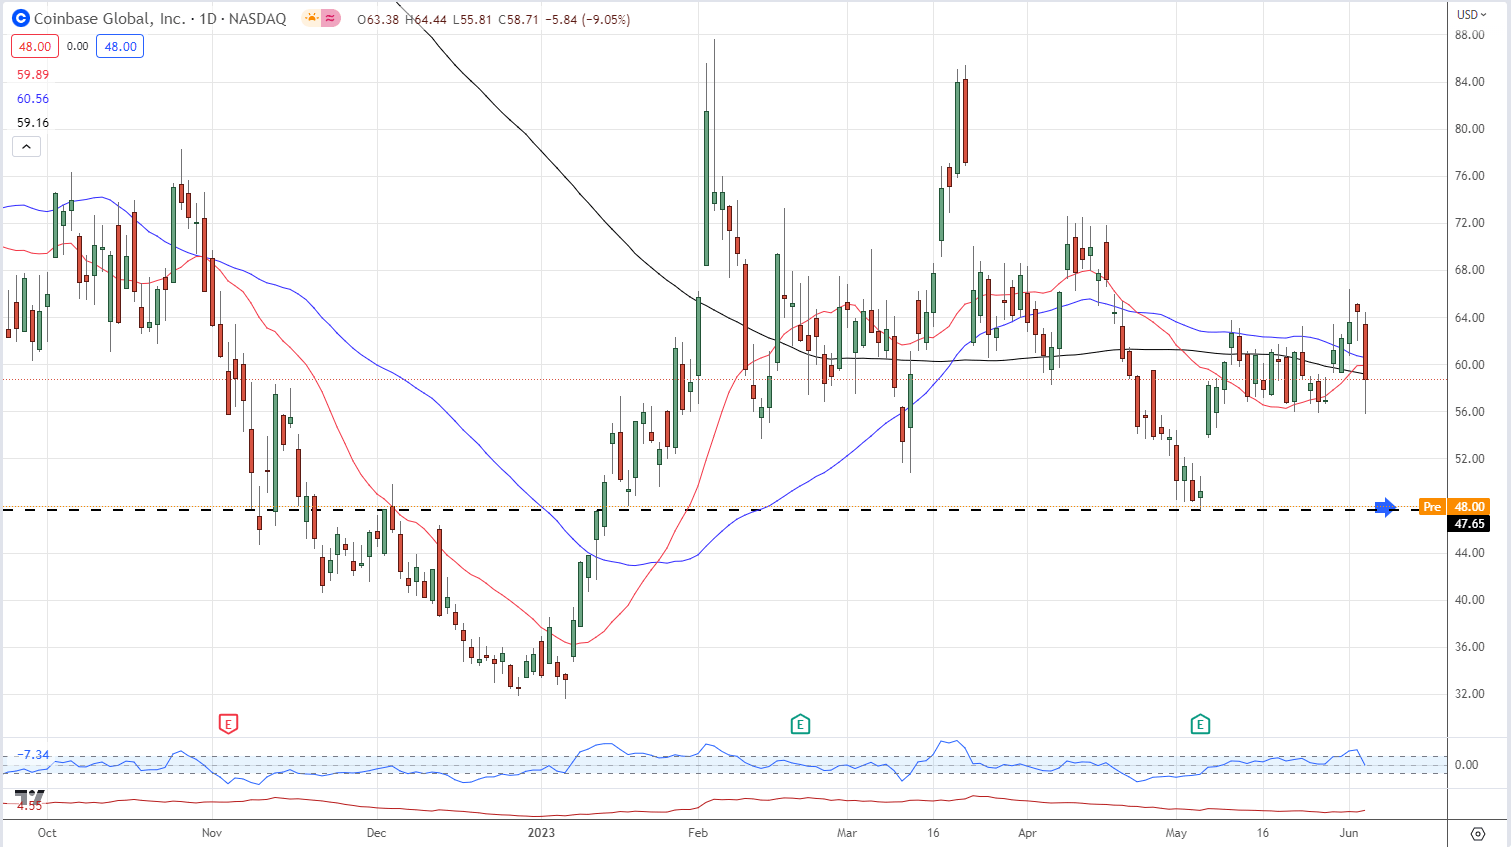
Task: Click the 60.00 price axis label
Action: (1470, 365)
